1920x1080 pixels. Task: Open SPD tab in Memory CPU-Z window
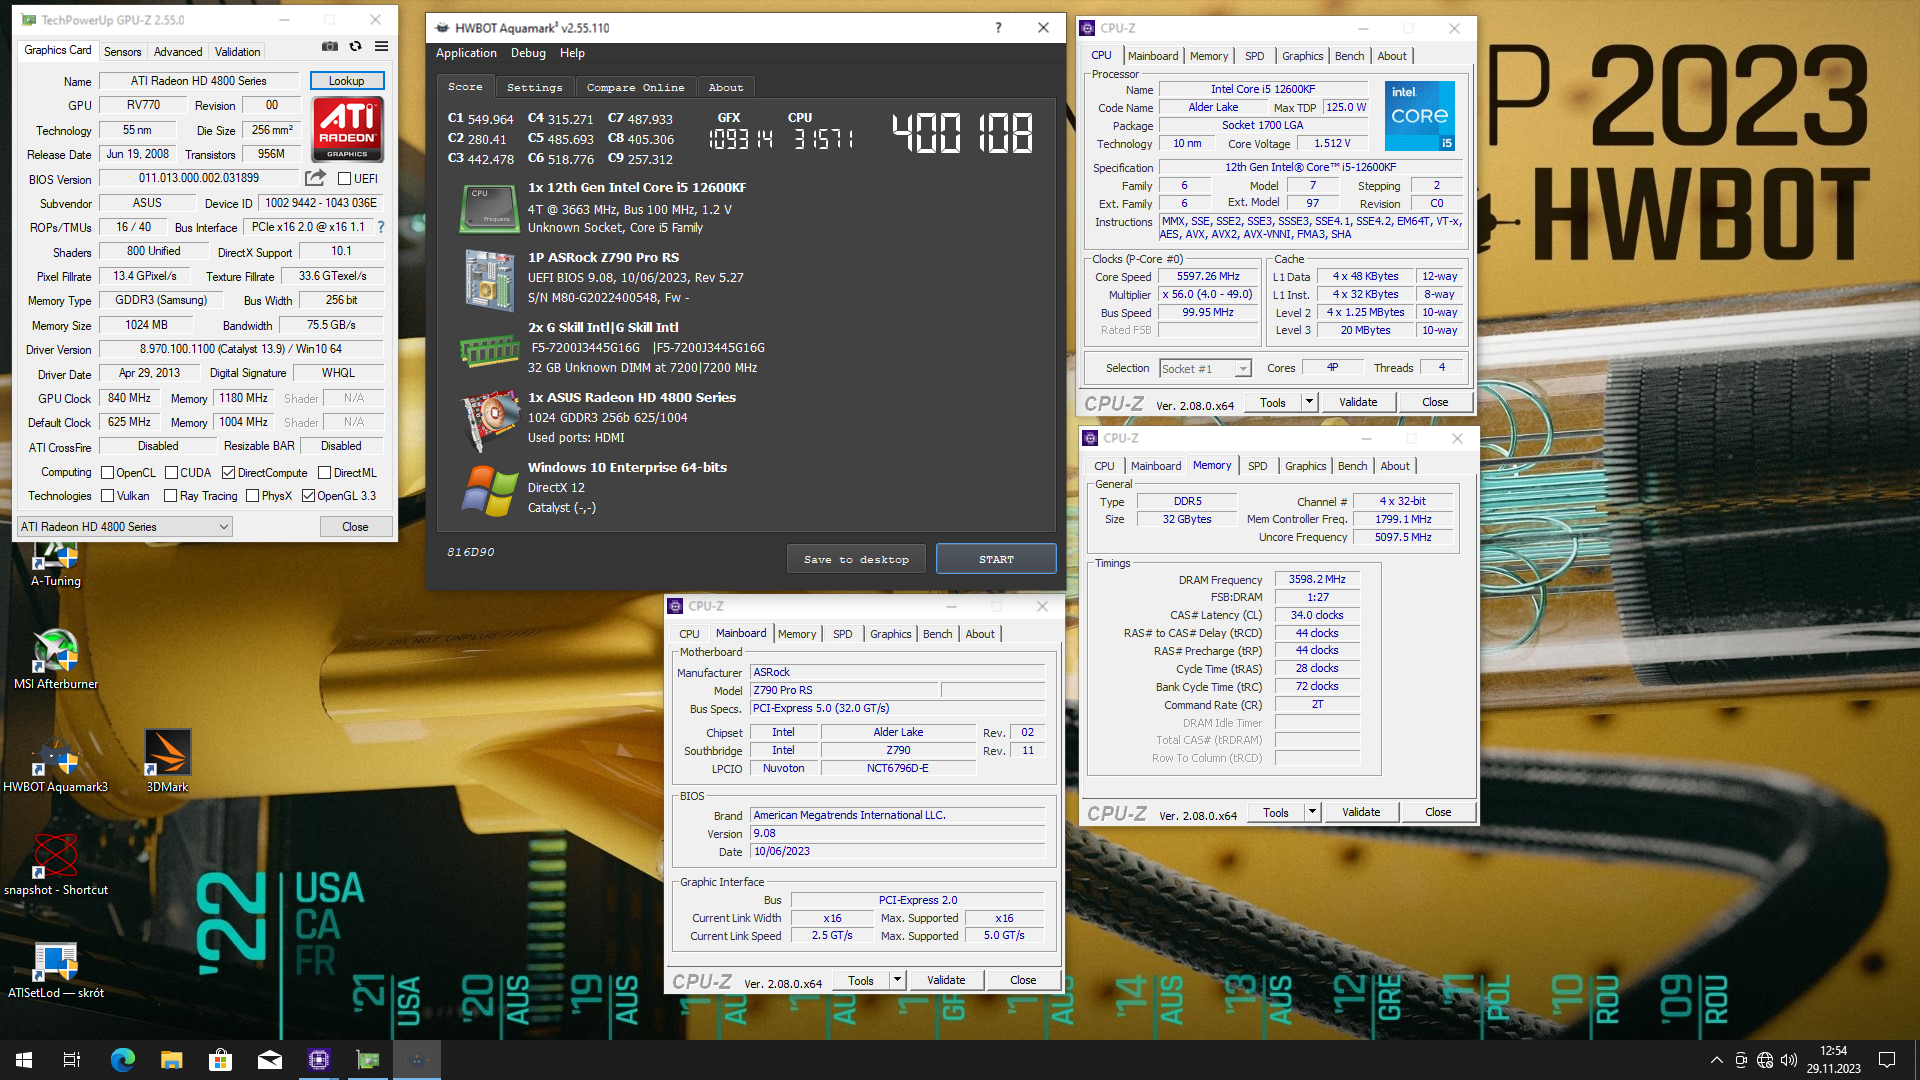click(x=1257, y=466)
